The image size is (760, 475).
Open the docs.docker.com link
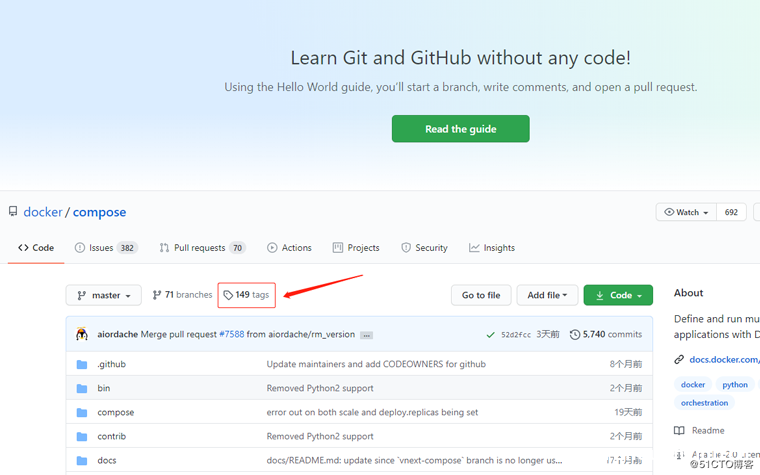click(x=723, y=359)
